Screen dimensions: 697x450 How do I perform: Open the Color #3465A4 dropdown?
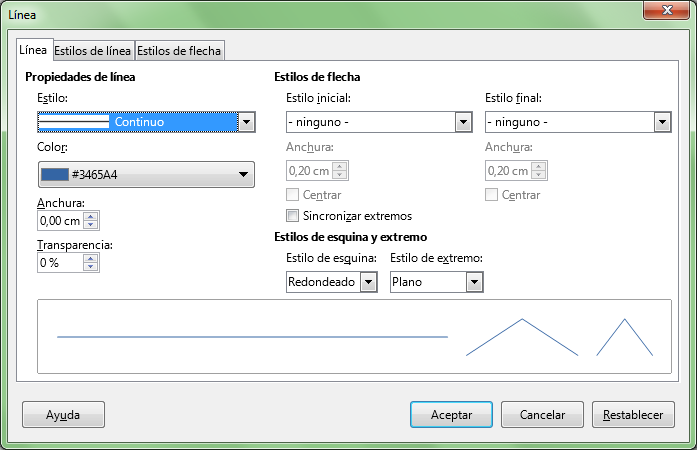[243, 175]
